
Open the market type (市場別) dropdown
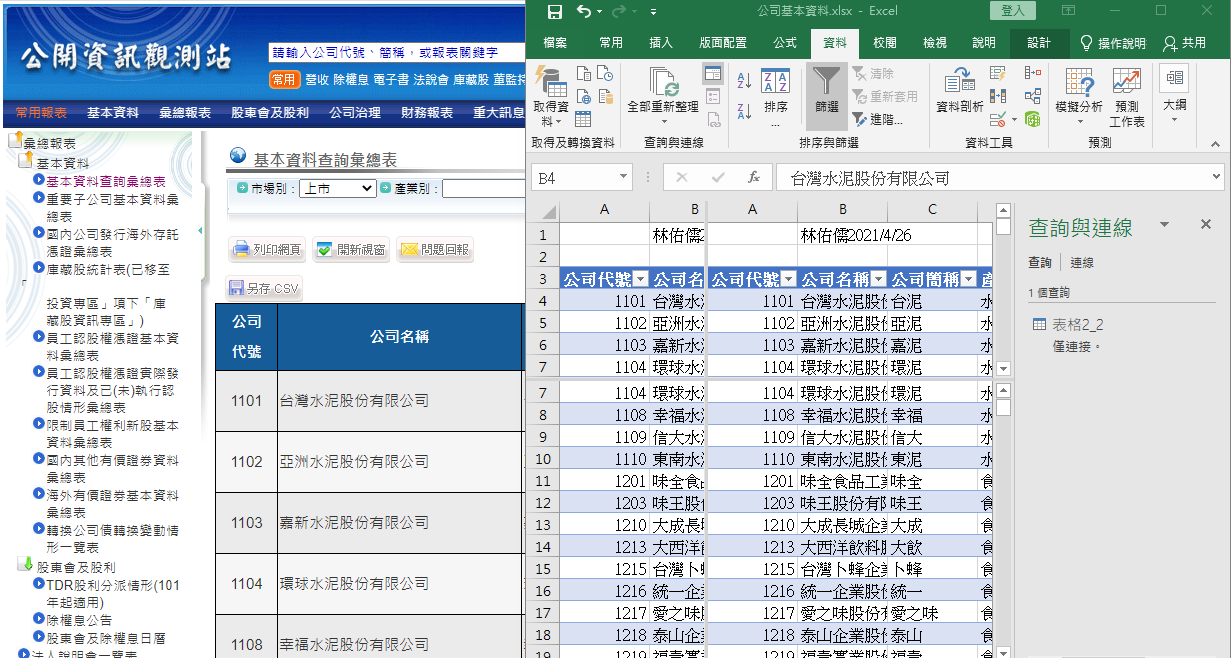pyautogui.click(x=337, y=188)
